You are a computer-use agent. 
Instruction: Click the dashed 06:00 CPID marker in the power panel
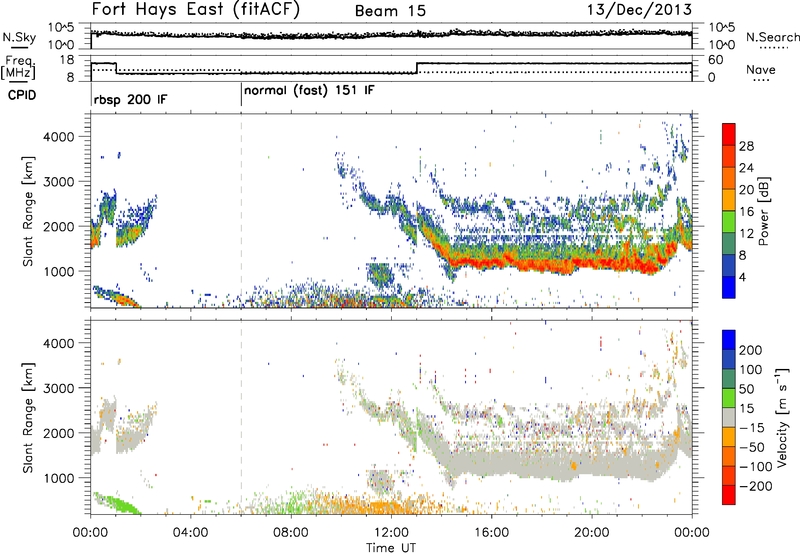pos(241,211)
